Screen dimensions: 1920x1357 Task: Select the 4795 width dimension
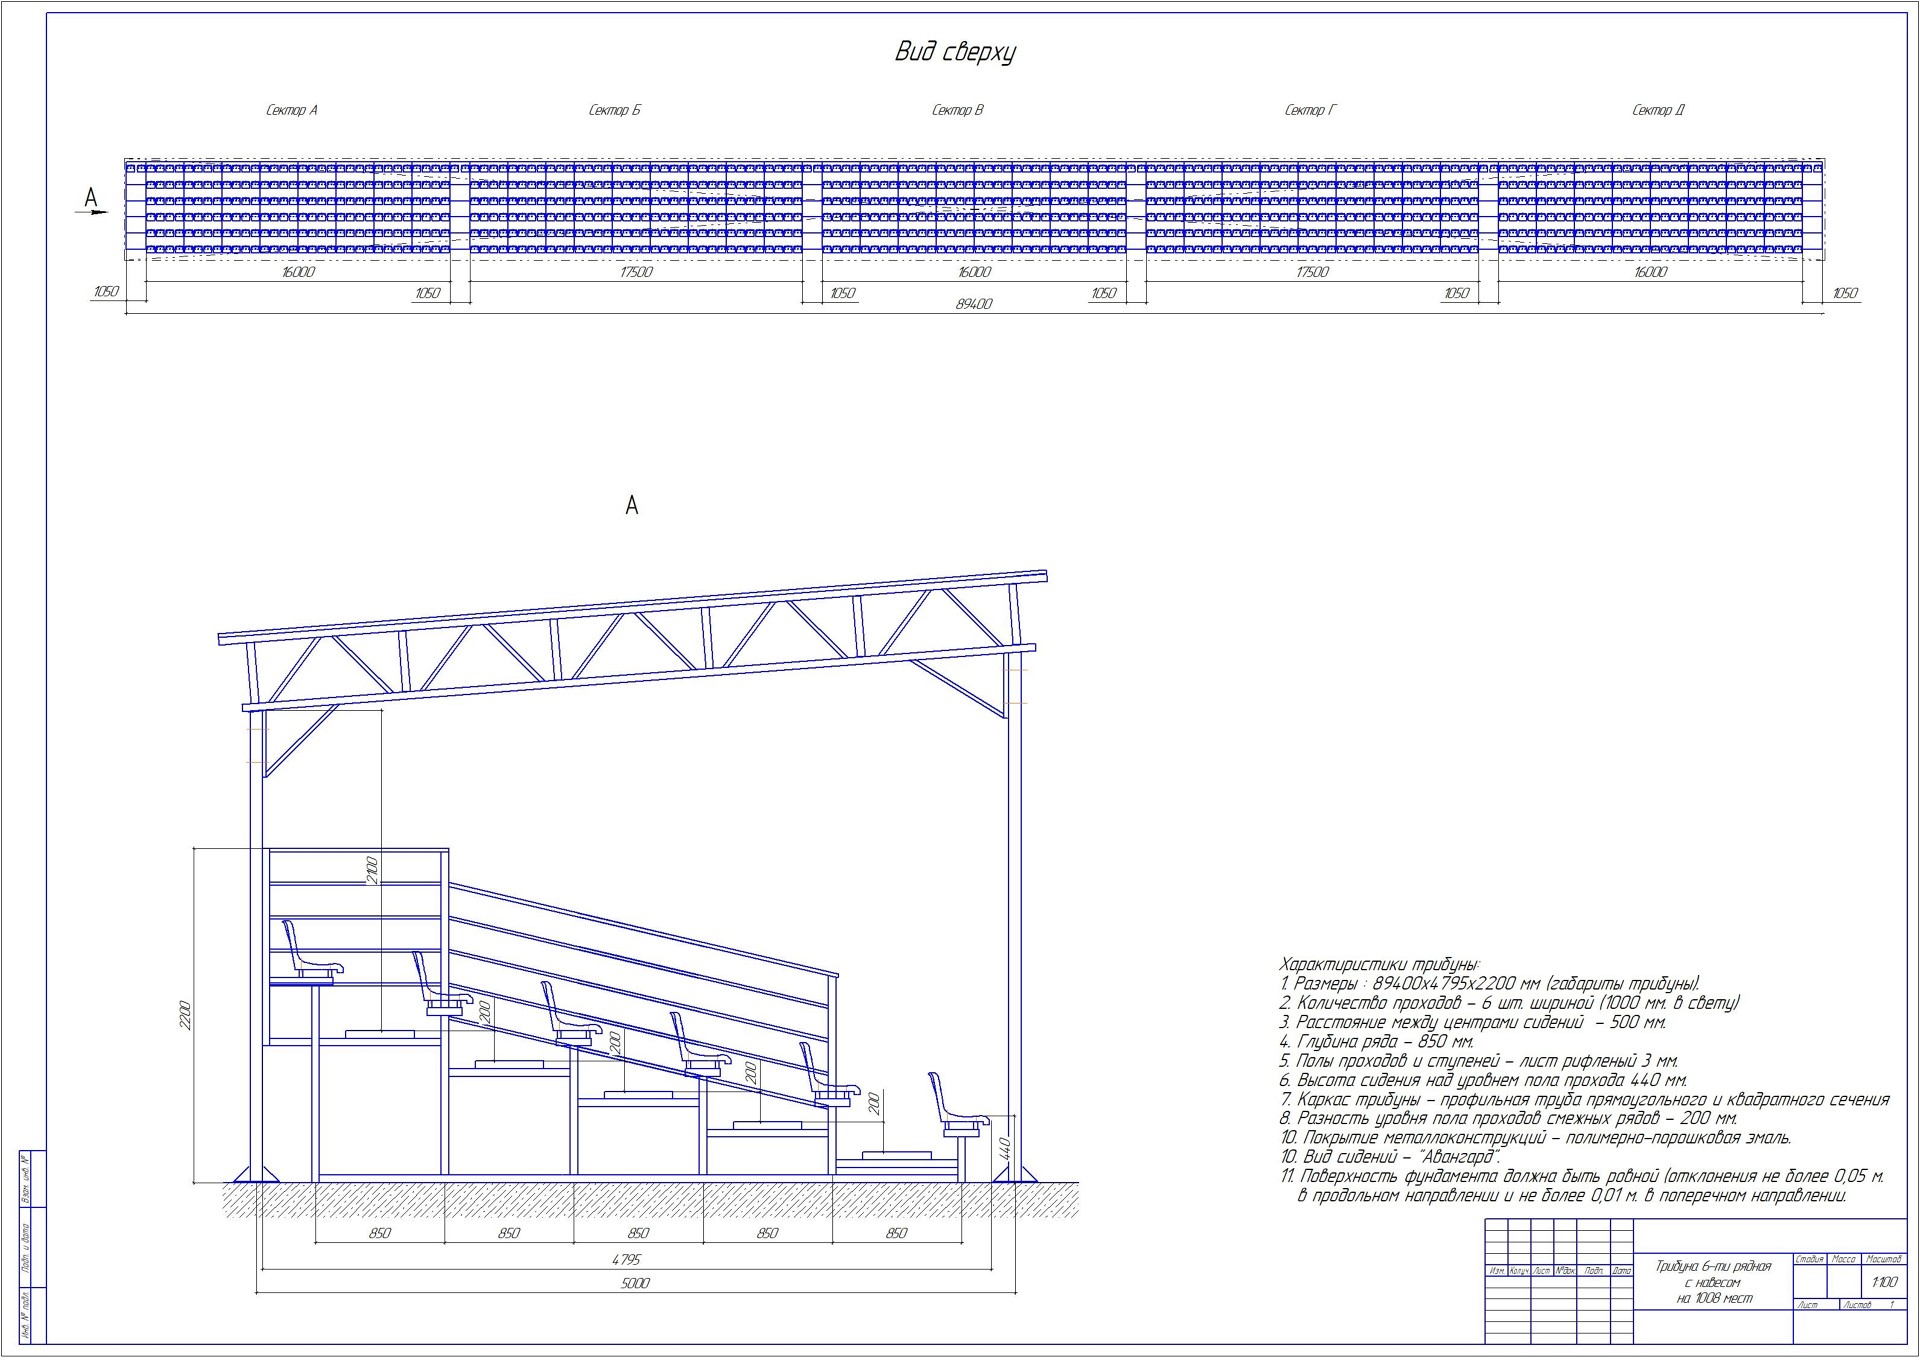pos(626,1259)
